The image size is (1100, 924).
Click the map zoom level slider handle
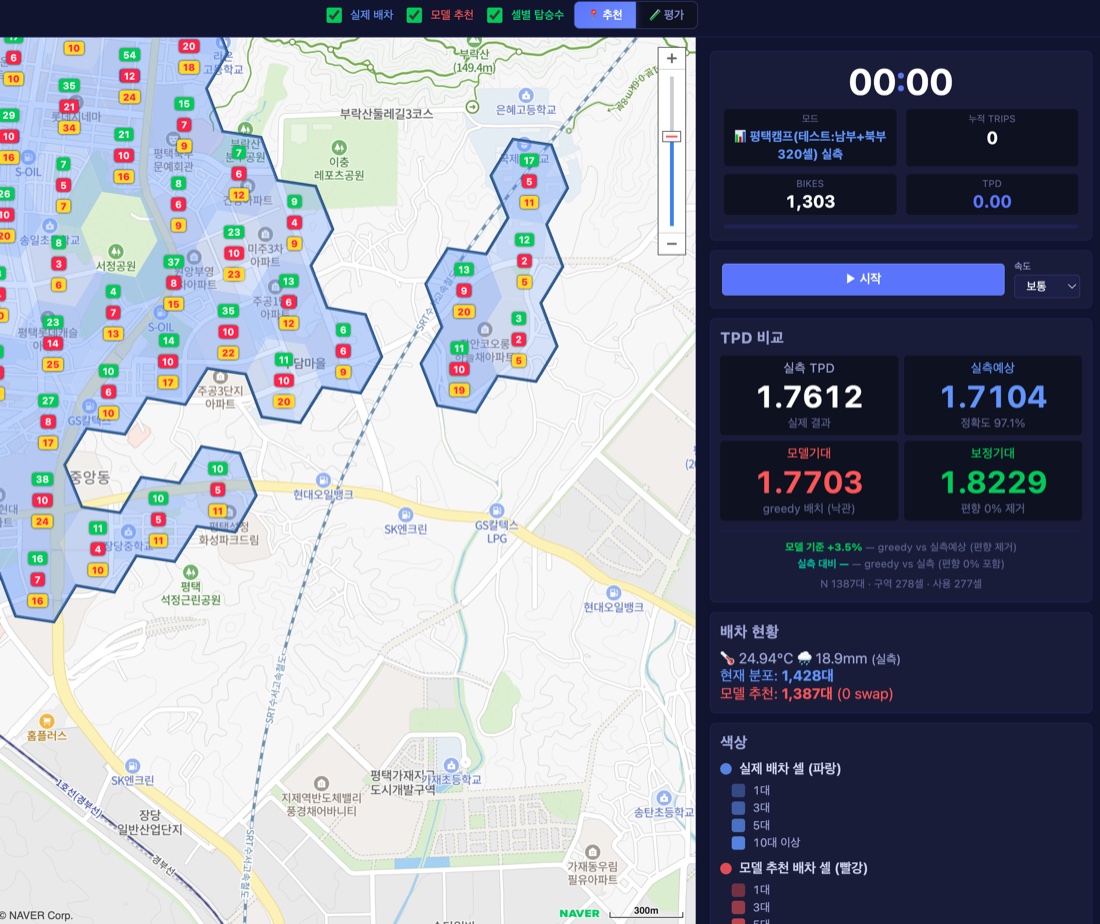tap(671, 136)
